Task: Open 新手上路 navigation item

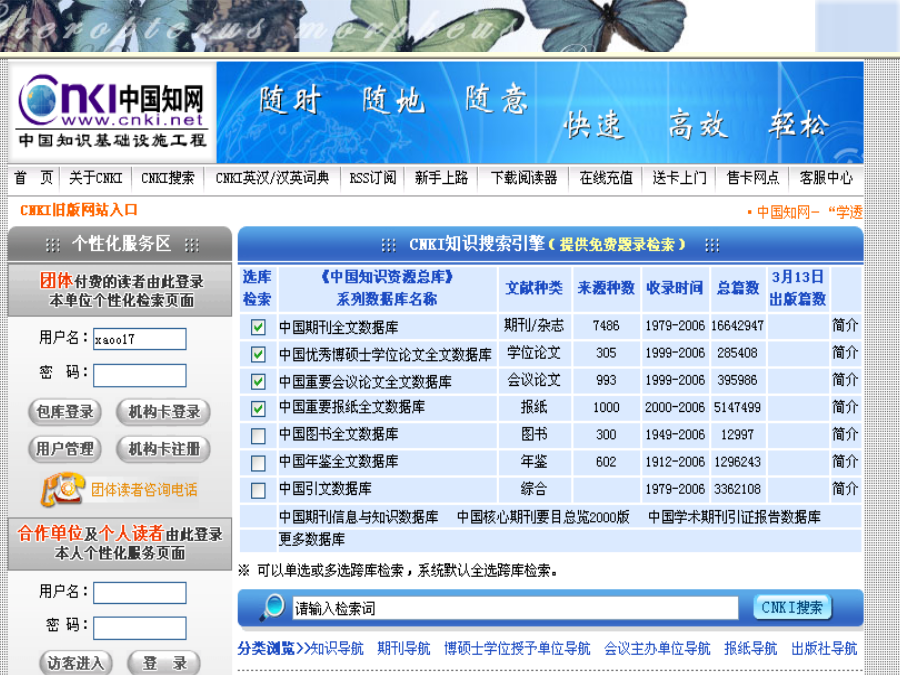Action: [441, 178]
